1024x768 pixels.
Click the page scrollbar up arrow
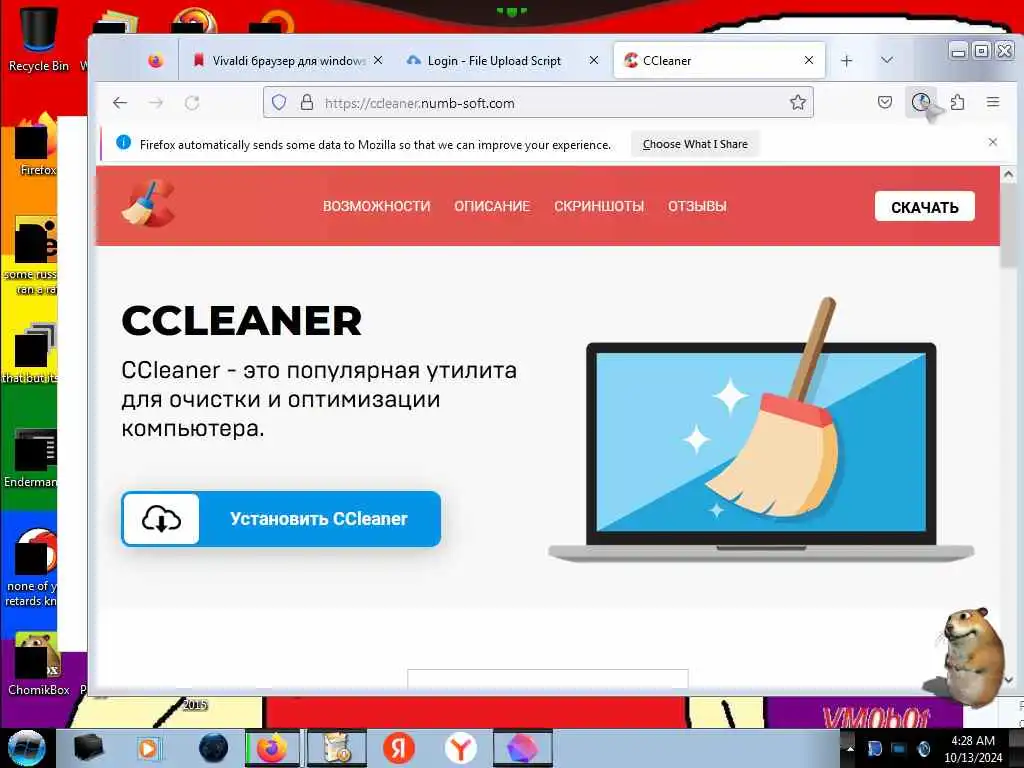point(1008,175)
